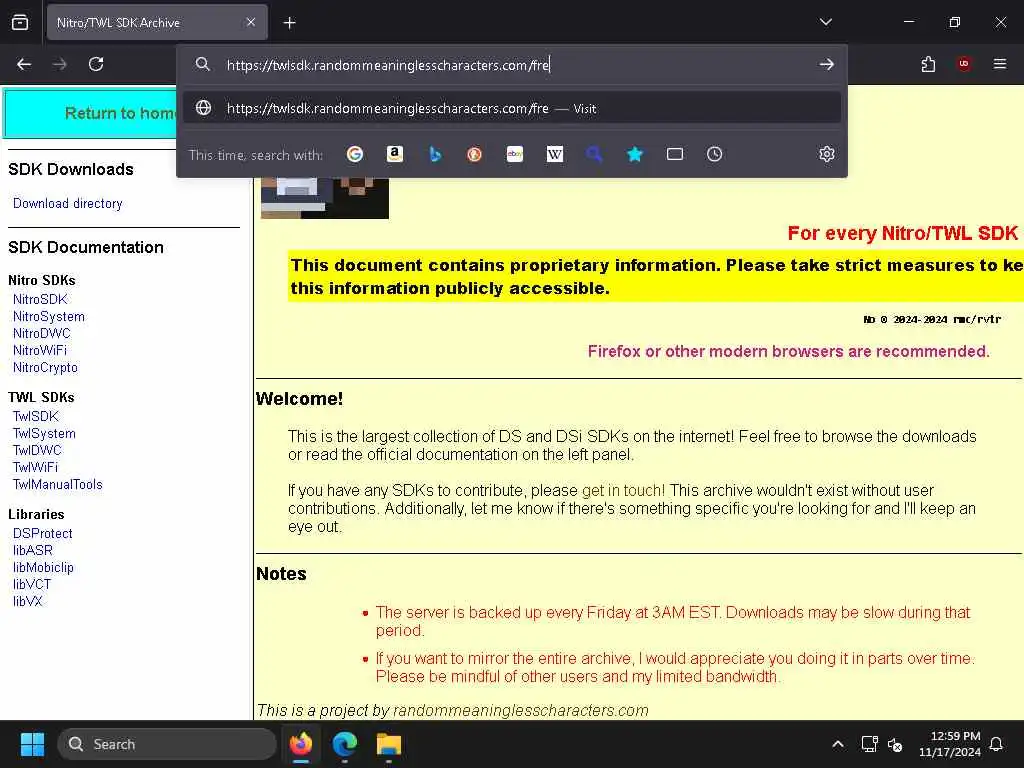The width and height of the screenshot is (1024, 768).
Task: Click the Return to home button
Action: tap(90, 114)
